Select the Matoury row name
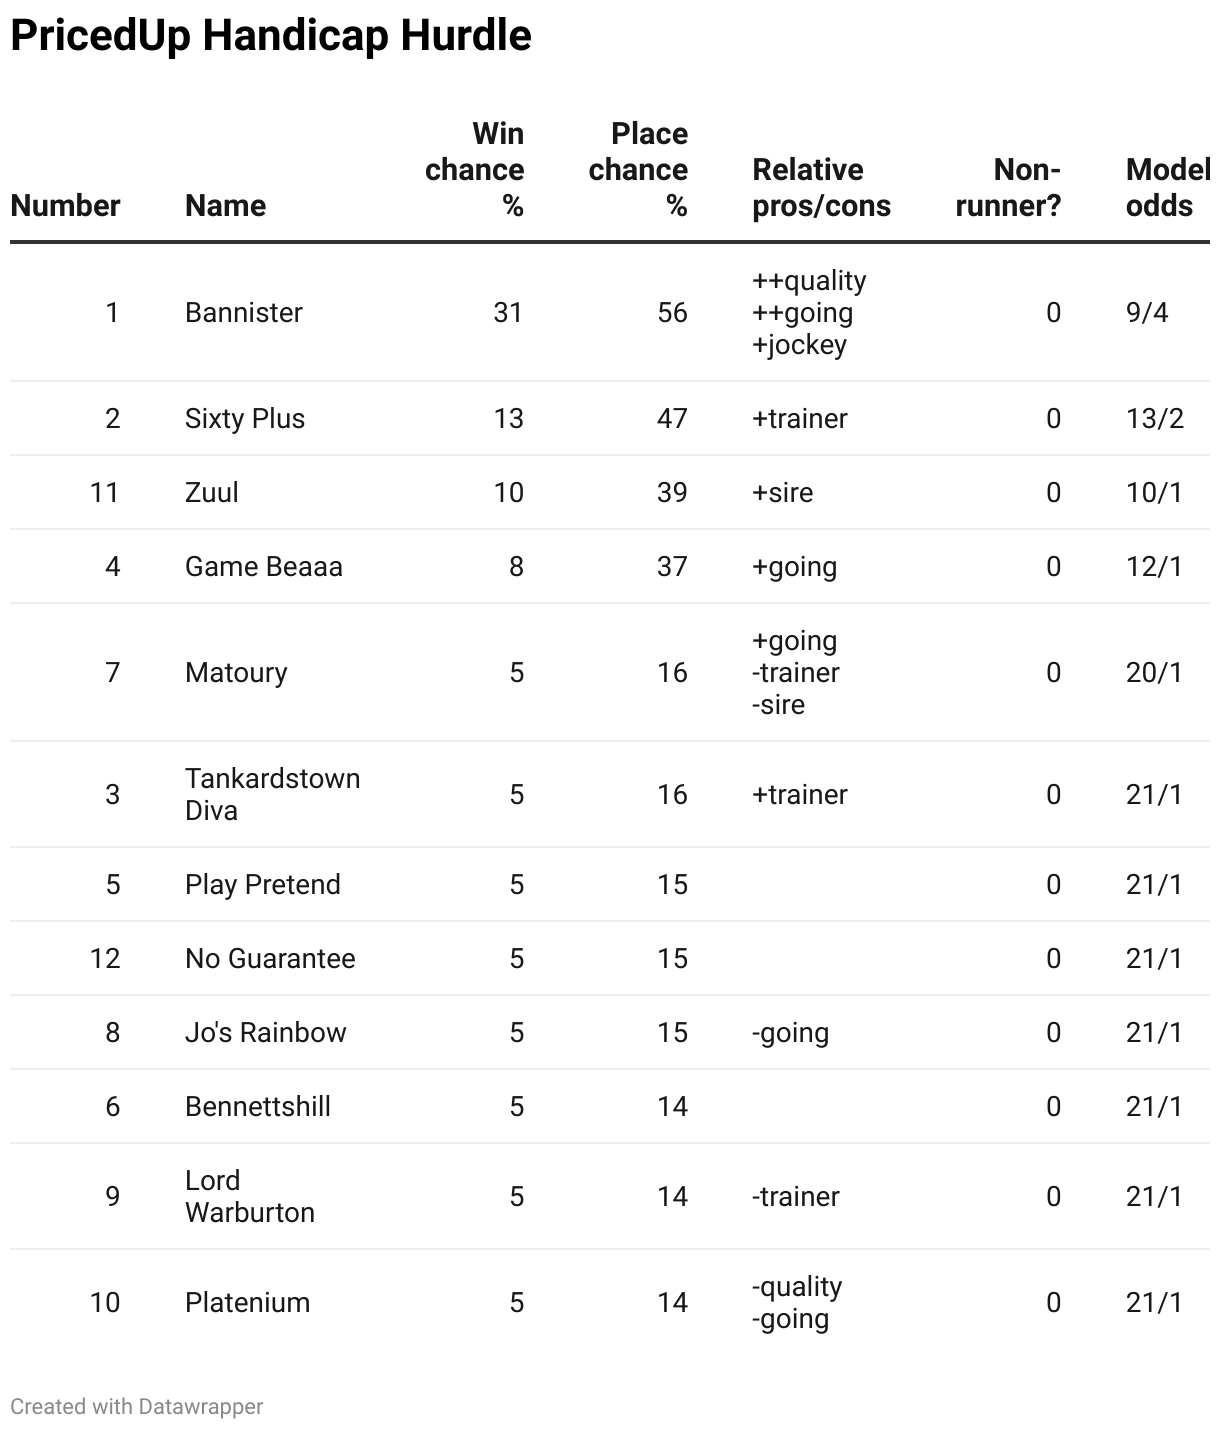 (x=236, y=673)
